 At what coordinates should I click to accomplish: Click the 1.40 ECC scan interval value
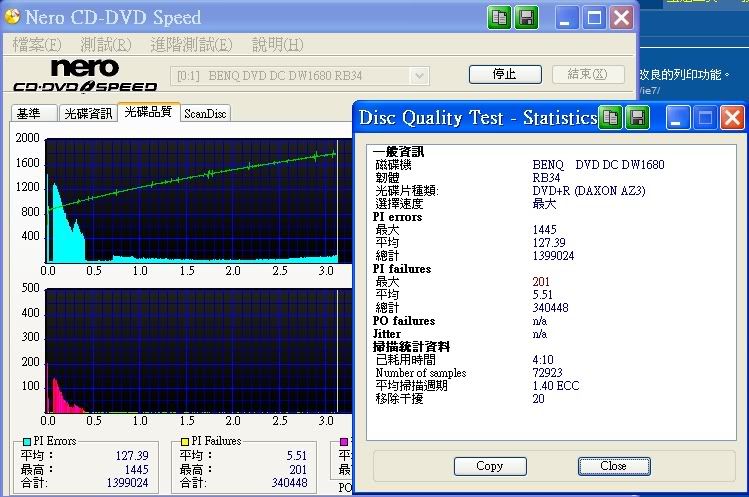coord(556,386)
